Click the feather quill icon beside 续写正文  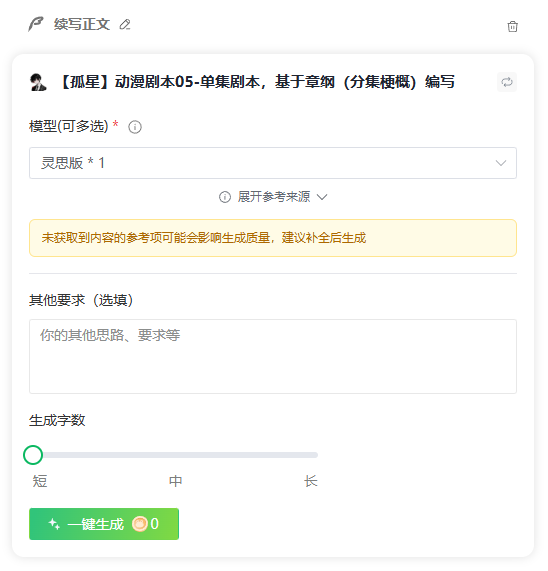[x=36, y=24]
